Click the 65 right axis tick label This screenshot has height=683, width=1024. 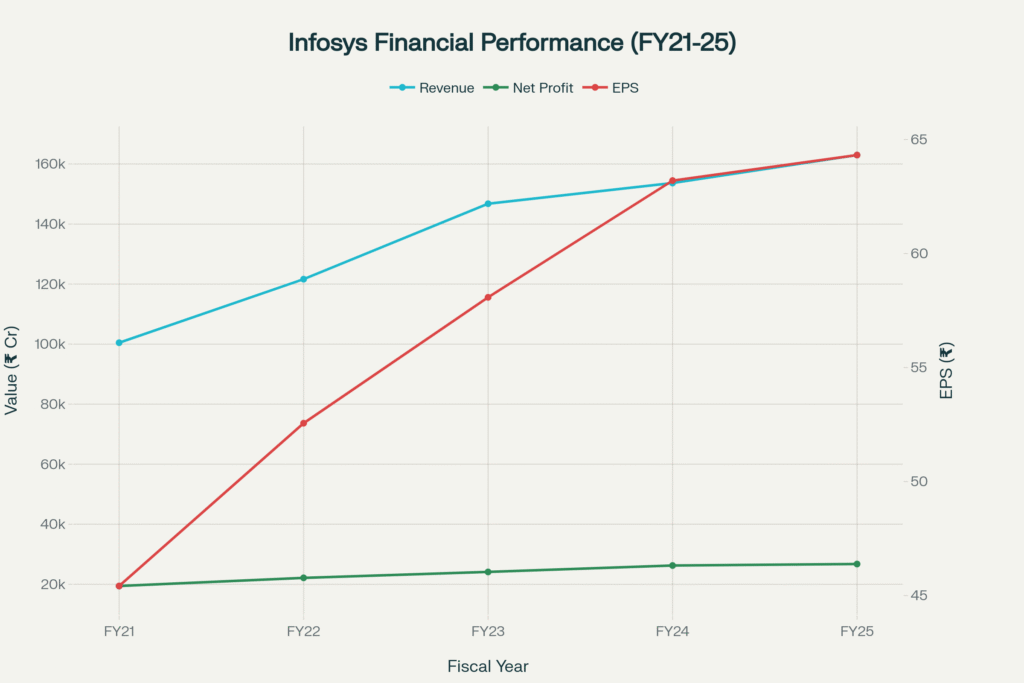coord(919,140)
